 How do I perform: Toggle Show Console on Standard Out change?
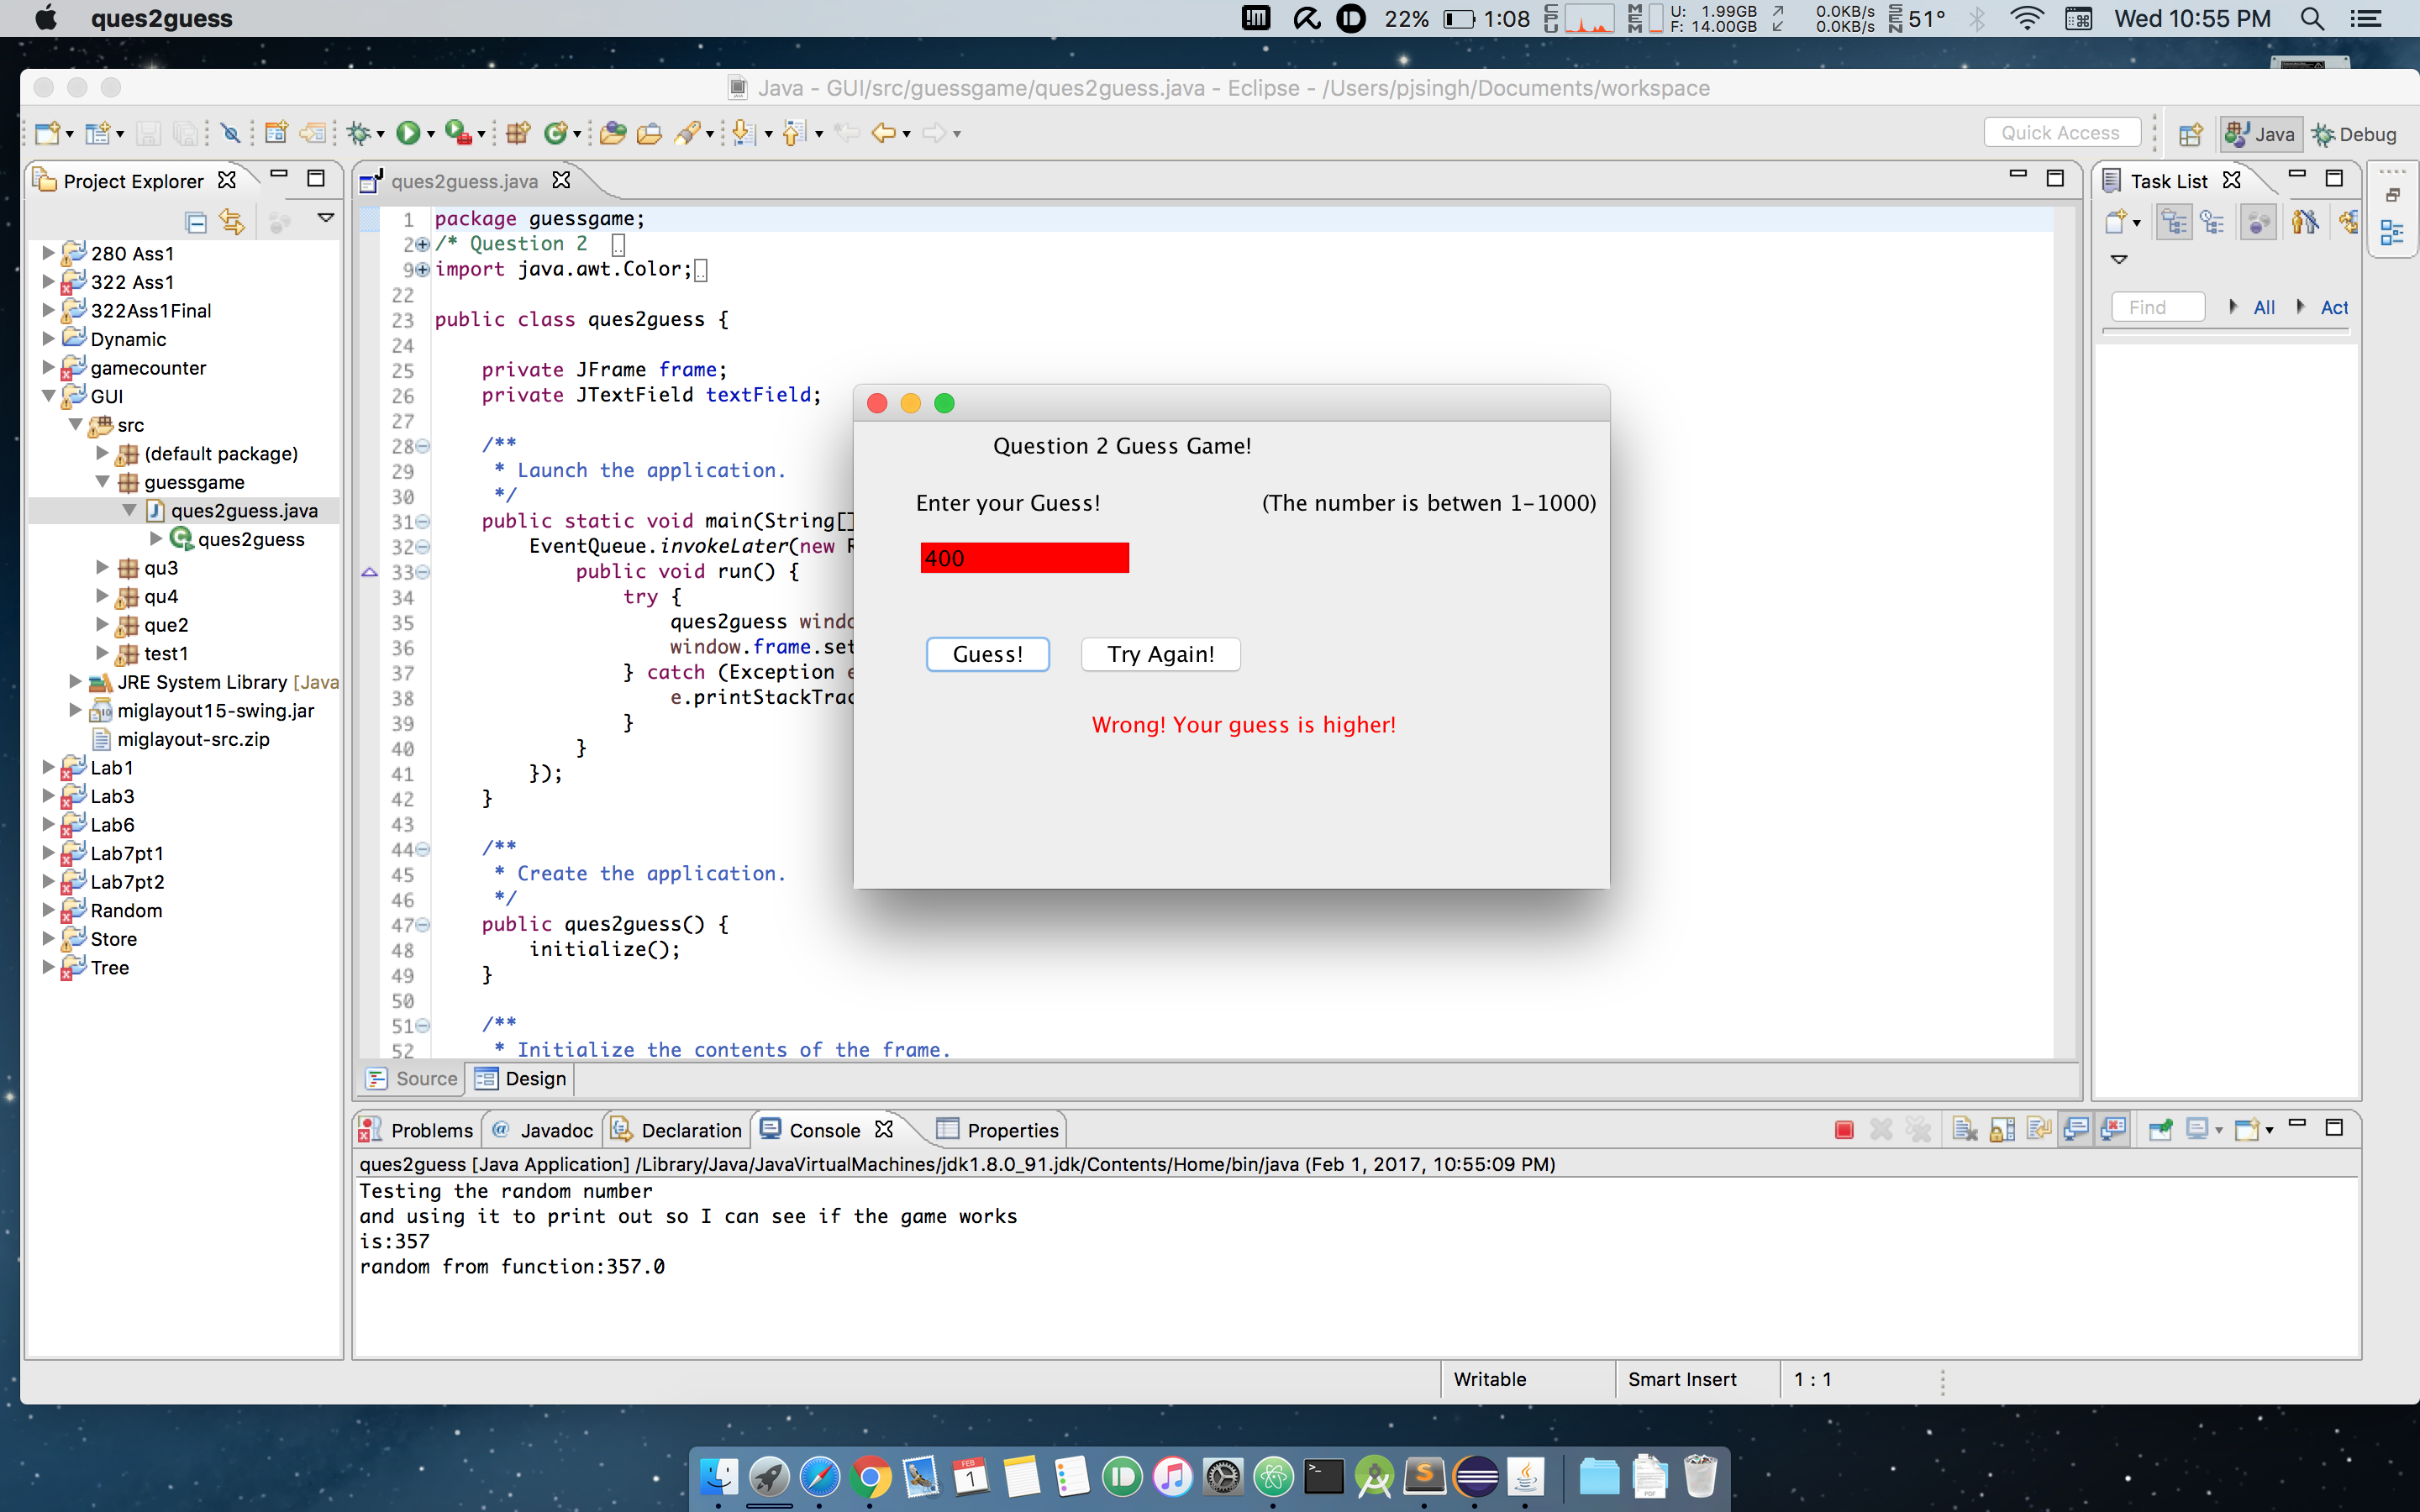pos(2076,1130)
